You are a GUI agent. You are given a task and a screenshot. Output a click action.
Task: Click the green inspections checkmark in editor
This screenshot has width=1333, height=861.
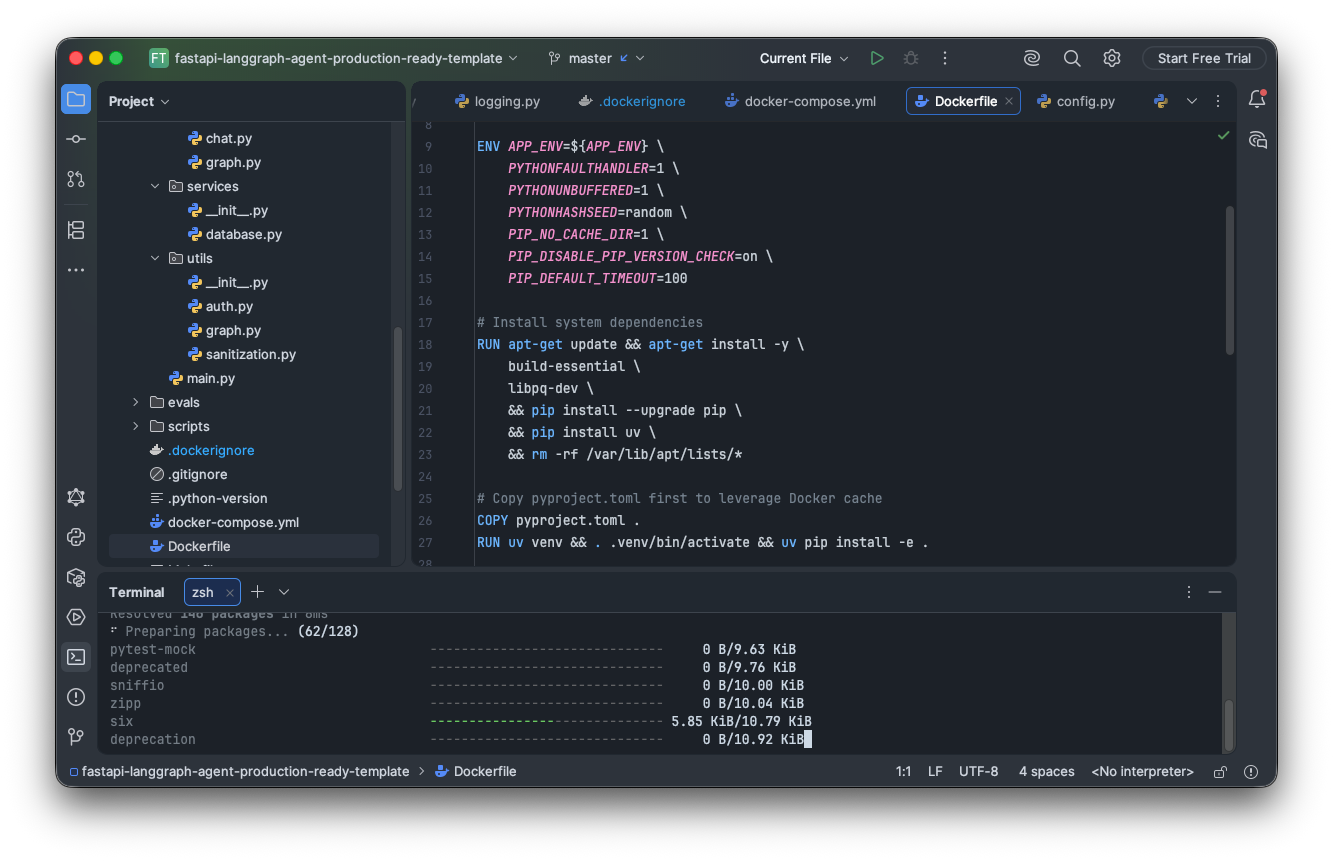(x=1223, y=134)
